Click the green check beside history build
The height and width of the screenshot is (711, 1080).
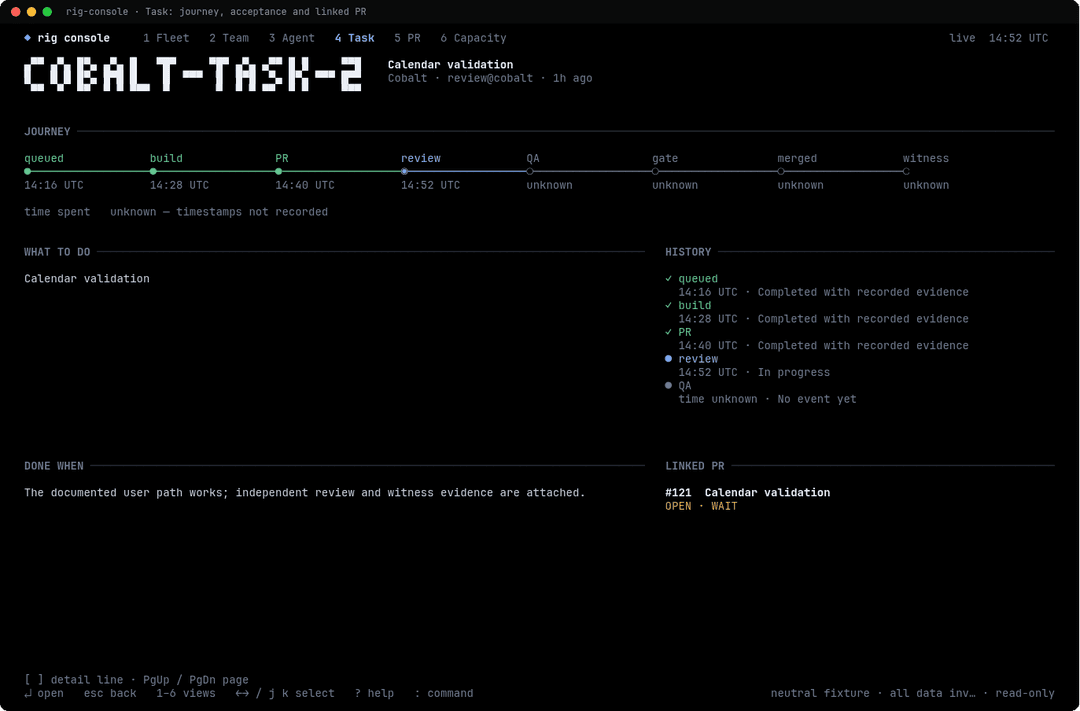(668, 305)
